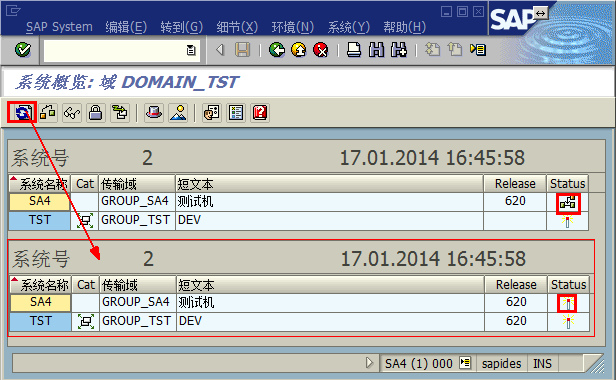Select SA4 system name in upper table
Image resolution: width=616 pixels, height=380 pixels.
40,201
